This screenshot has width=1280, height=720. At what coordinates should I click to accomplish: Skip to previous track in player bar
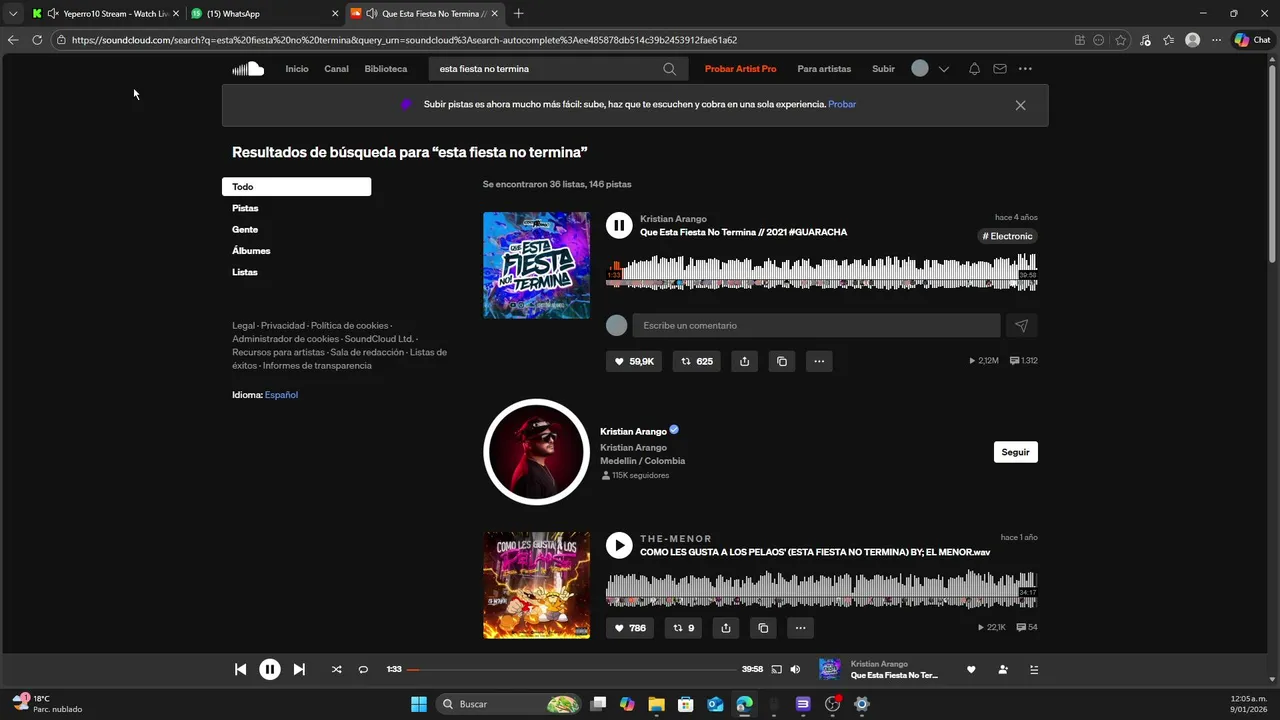[x=240, y=670]
